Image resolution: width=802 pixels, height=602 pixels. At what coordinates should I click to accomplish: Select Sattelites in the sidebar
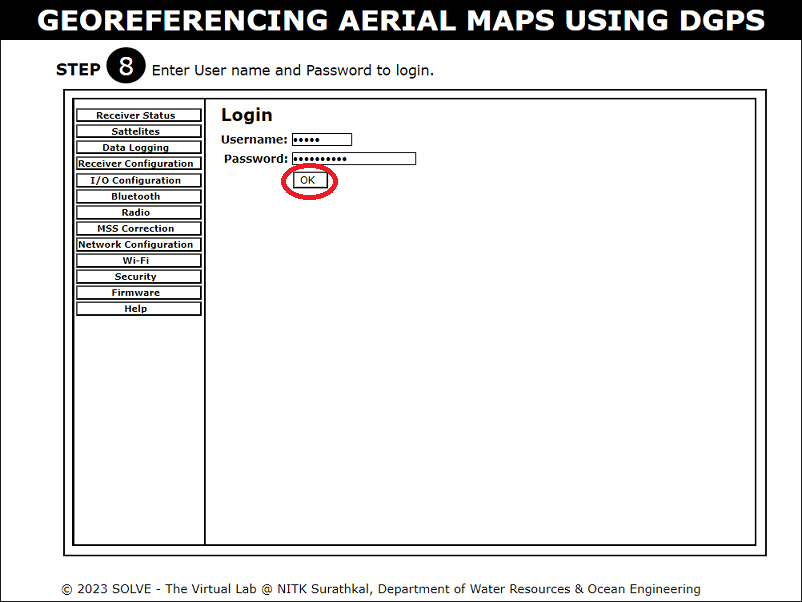[x=138, y=132]
